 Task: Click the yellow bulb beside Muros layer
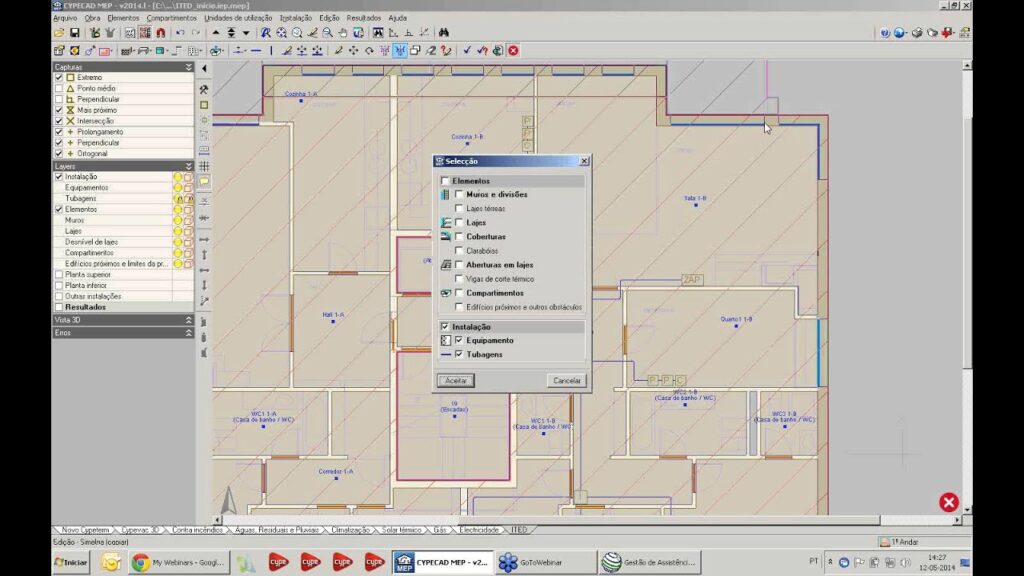(178, 220)
